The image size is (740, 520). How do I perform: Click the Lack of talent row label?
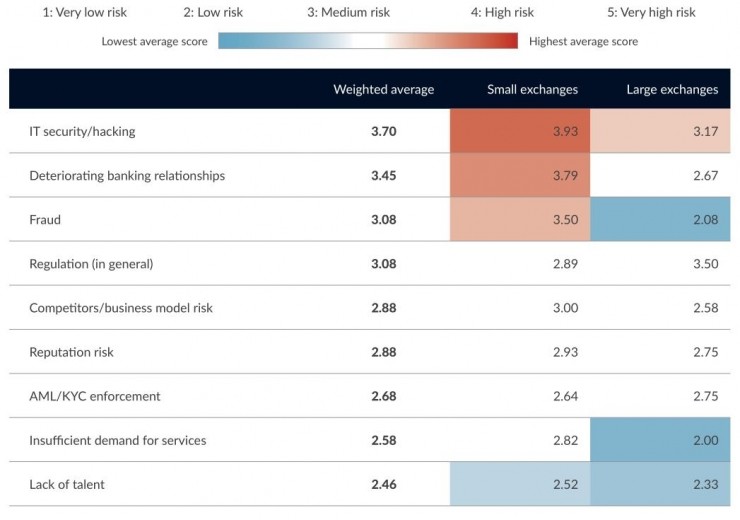67,484
